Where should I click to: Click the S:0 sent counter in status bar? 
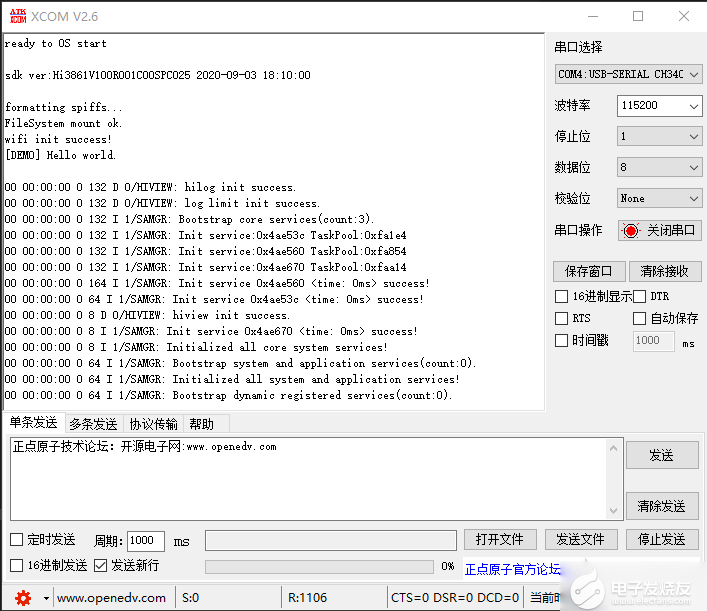click(x=191, y=598)
